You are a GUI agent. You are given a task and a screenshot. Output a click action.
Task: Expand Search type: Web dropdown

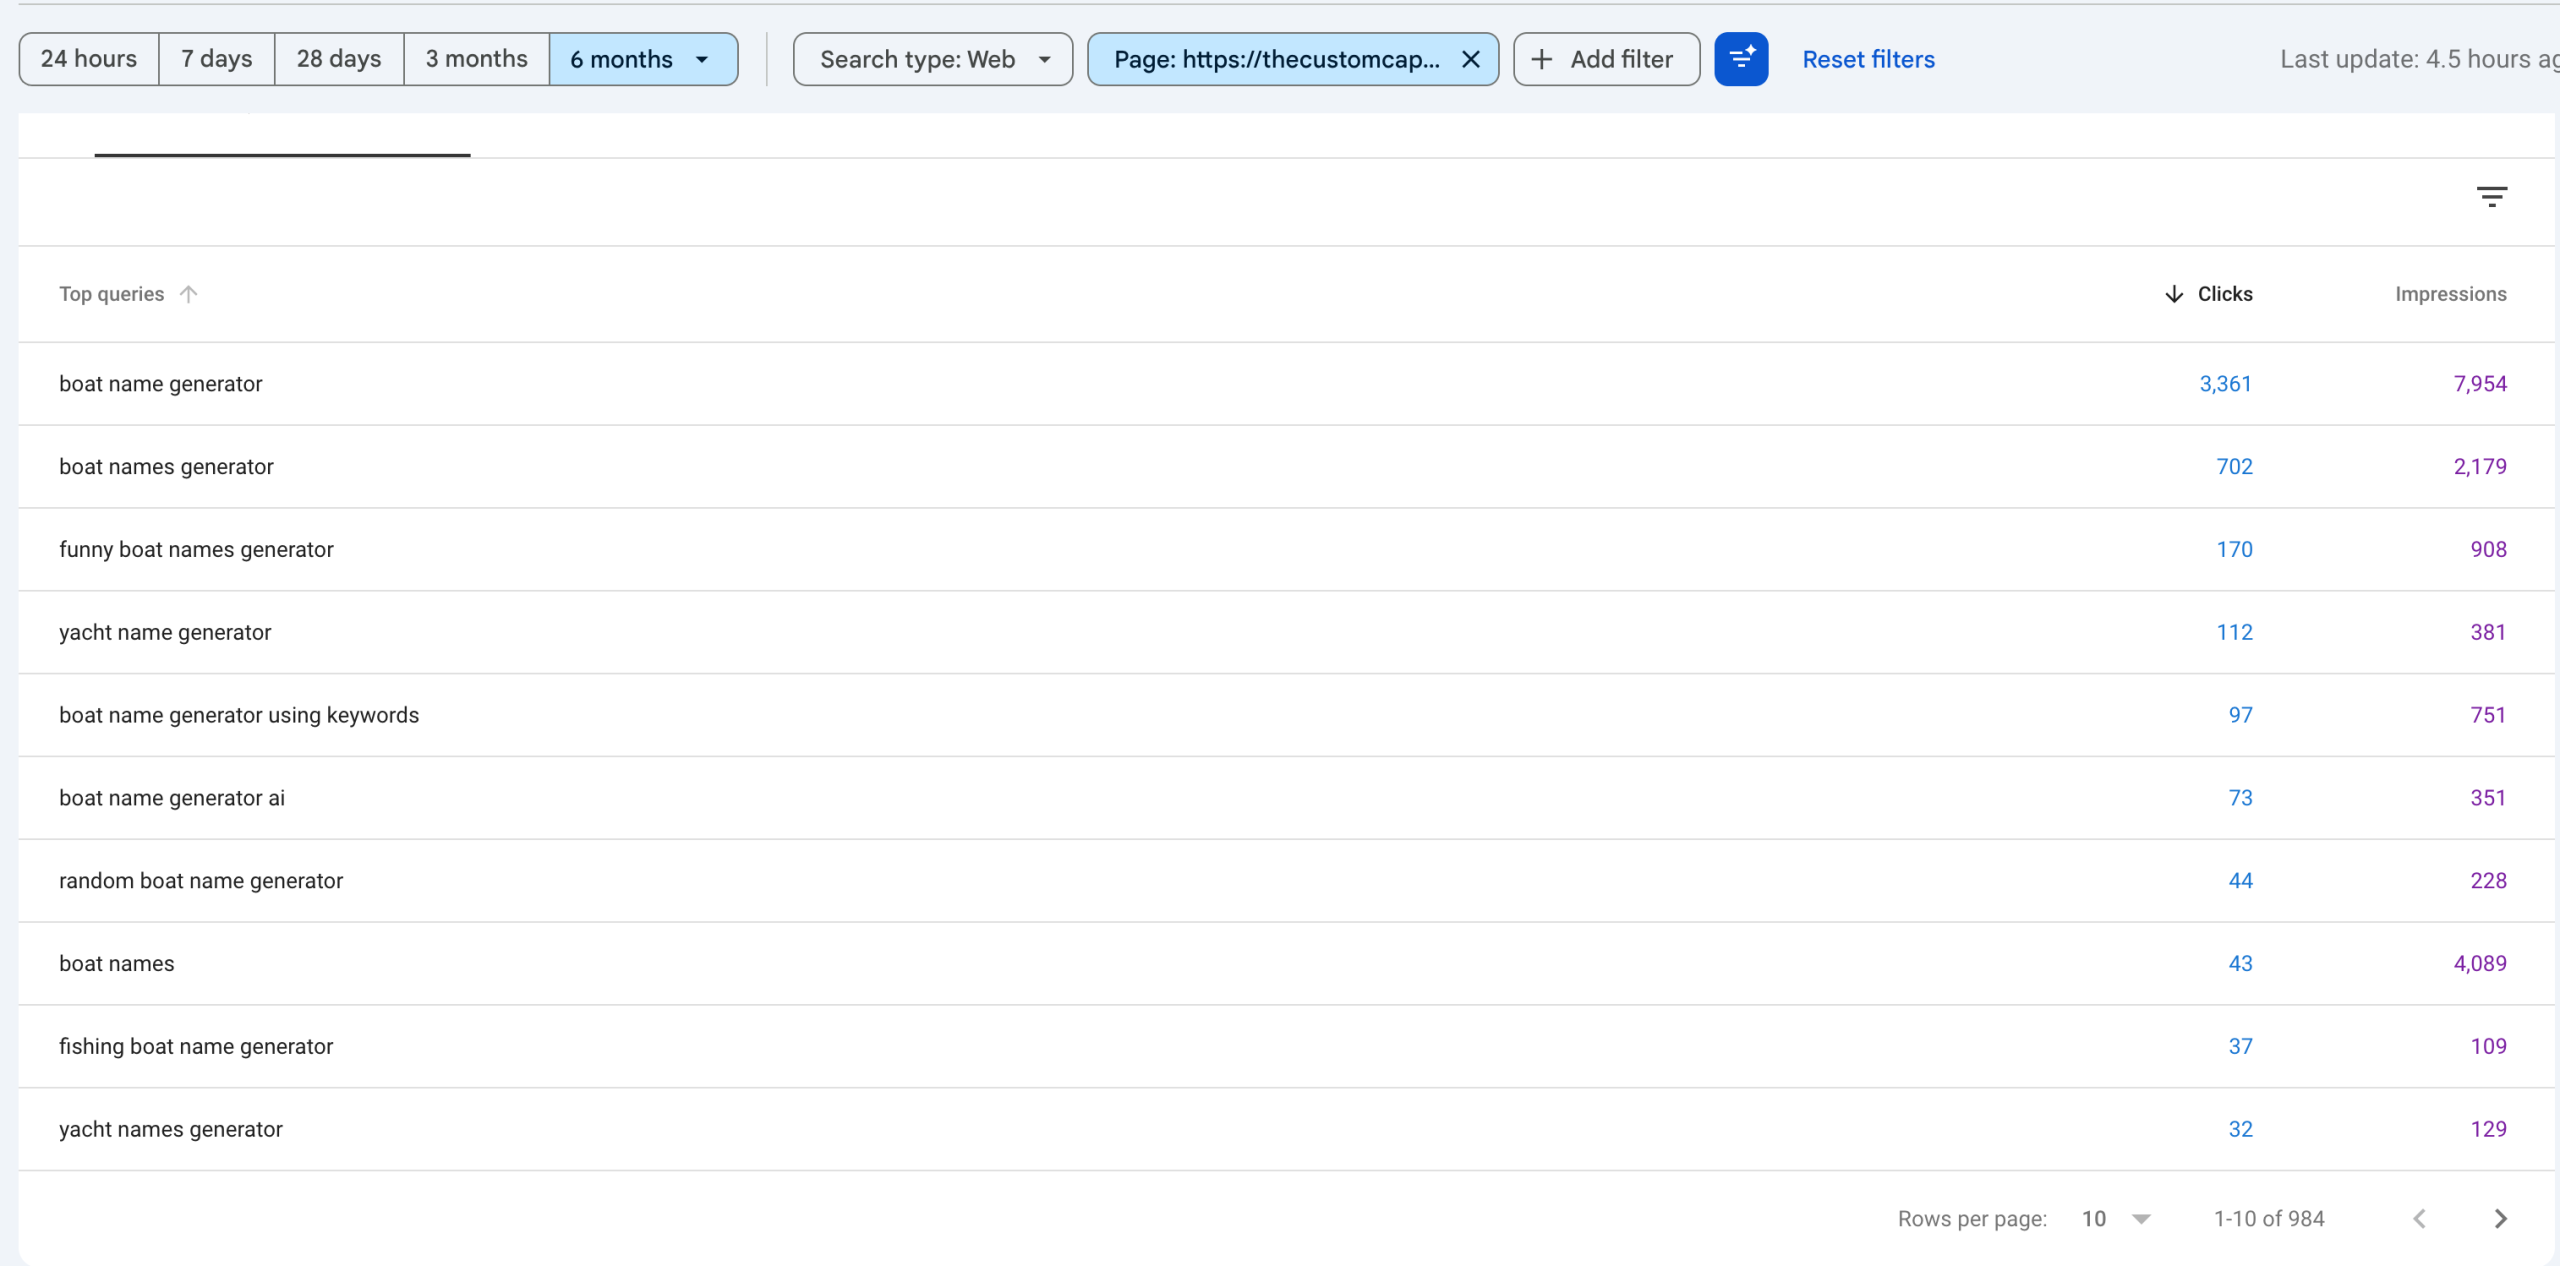[932, 59]
